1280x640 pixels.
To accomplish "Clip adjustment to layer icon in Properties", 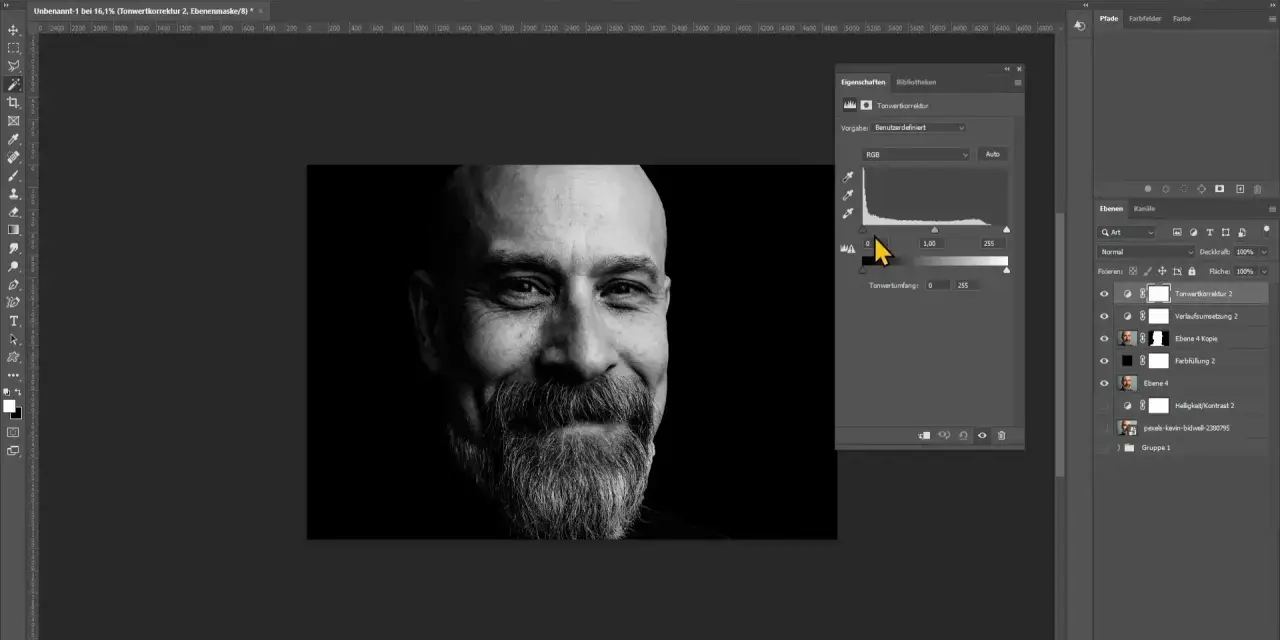I will click(924, 435).
